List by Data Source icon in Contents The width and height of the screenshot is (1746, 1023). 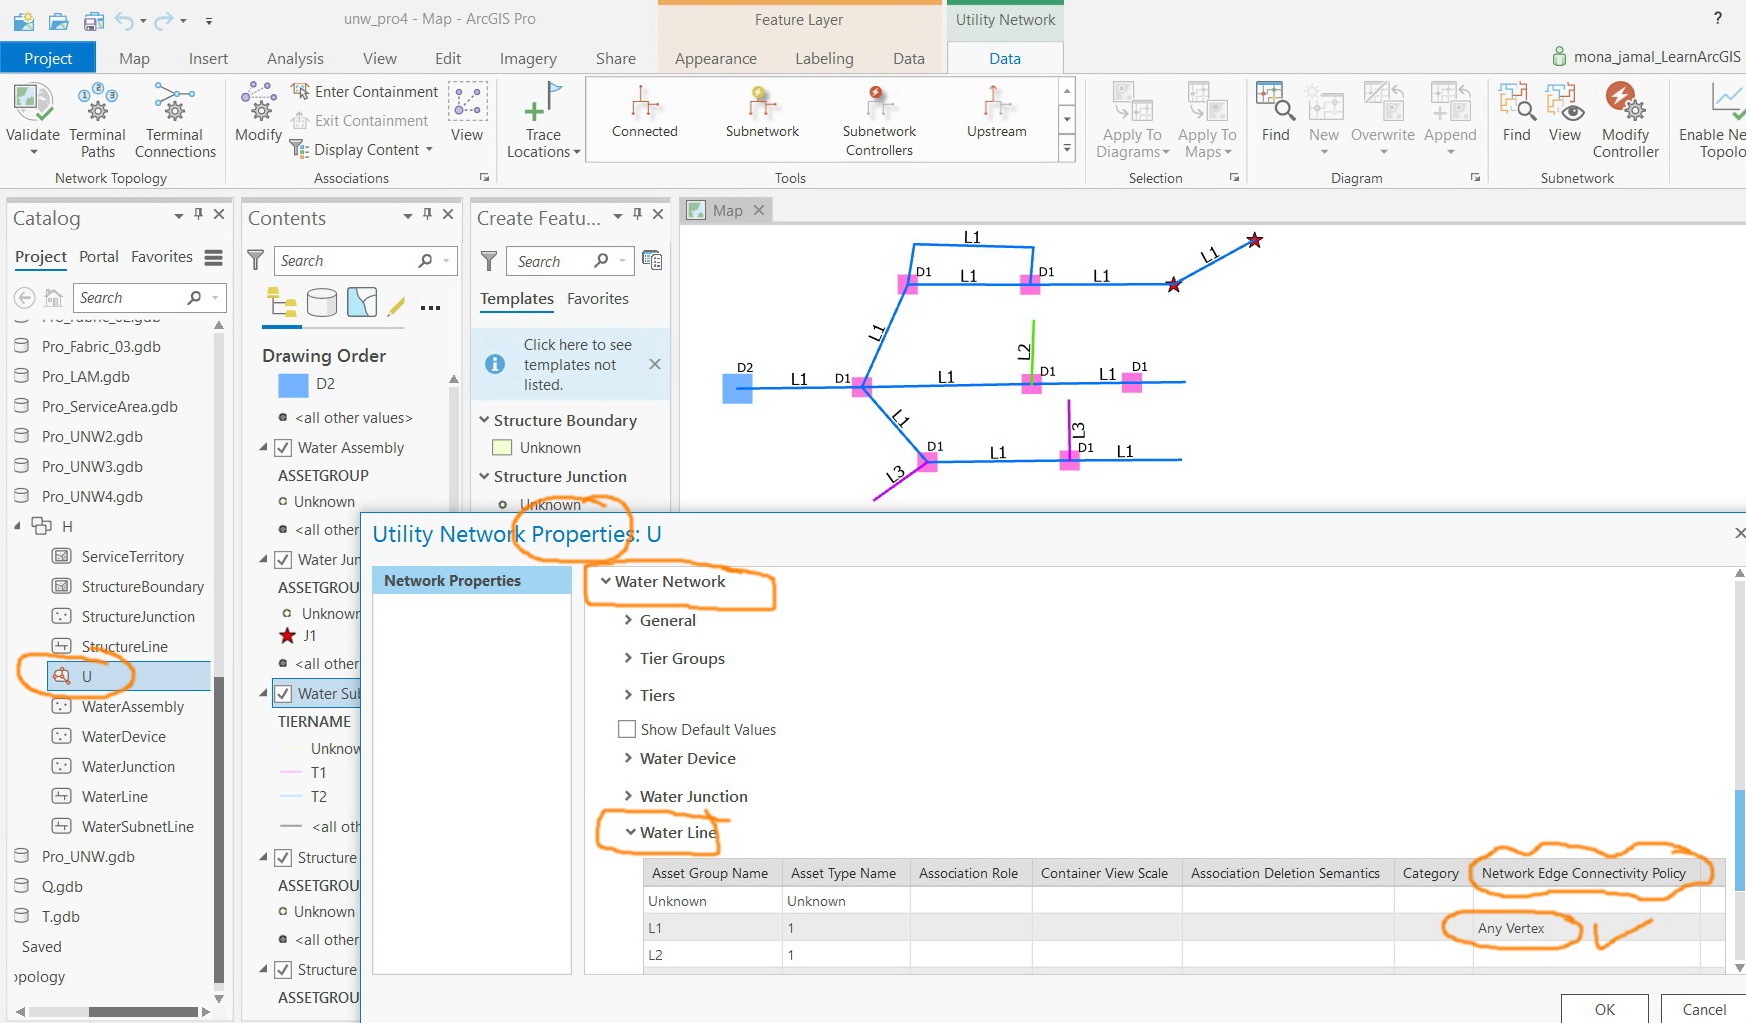coord(322,302)
